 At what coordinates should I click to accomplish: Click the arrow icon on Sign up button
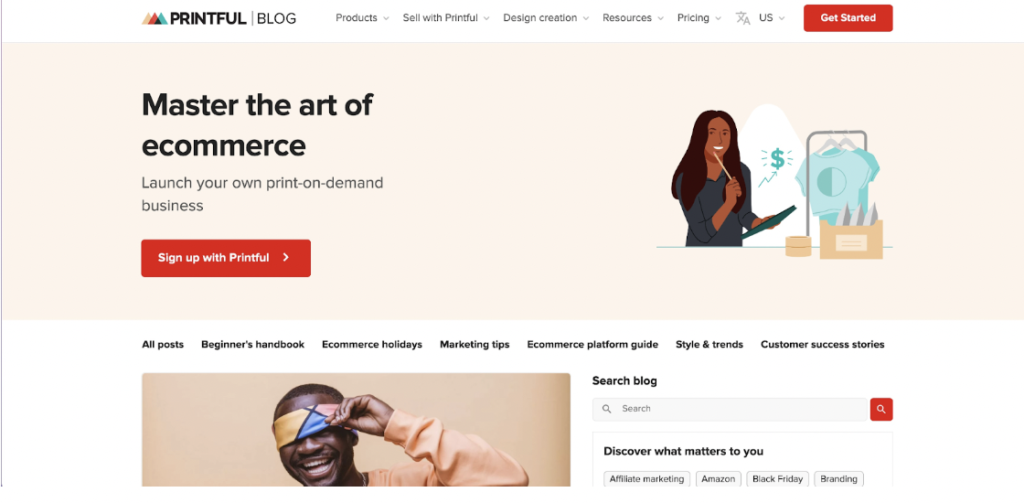tap(286, 258)
